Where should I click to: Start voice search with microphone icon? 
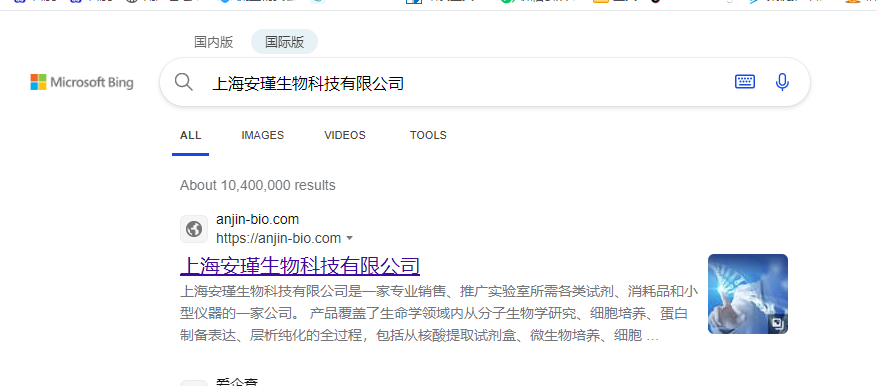point(782,82)
